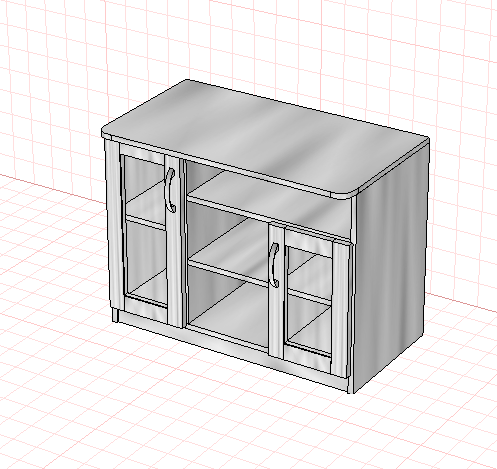The width and height of the screenshot is (497, 469).
Task: Click the lower right door handle
Action: [274, 265]
